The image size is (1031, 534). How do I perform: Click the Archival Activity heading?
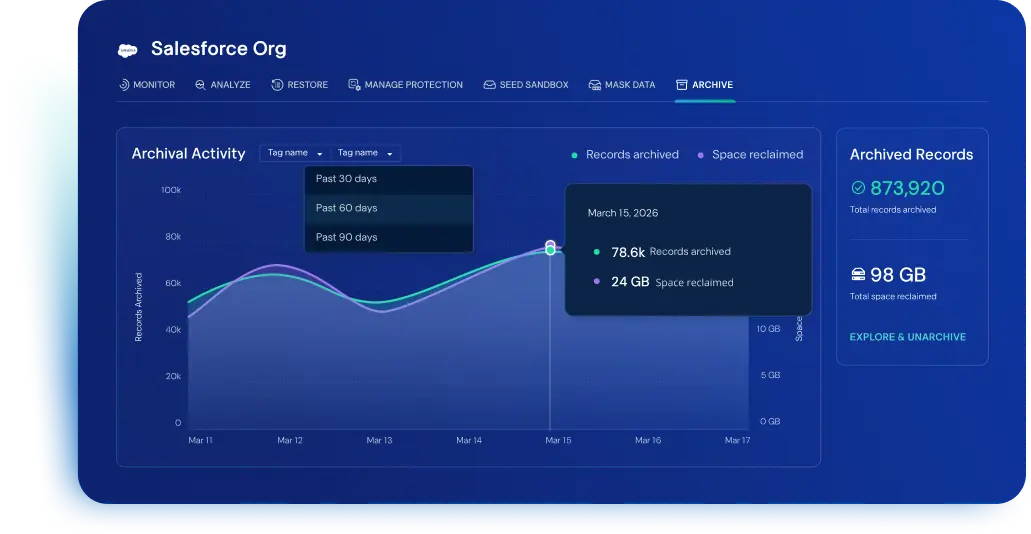(189, 154)
